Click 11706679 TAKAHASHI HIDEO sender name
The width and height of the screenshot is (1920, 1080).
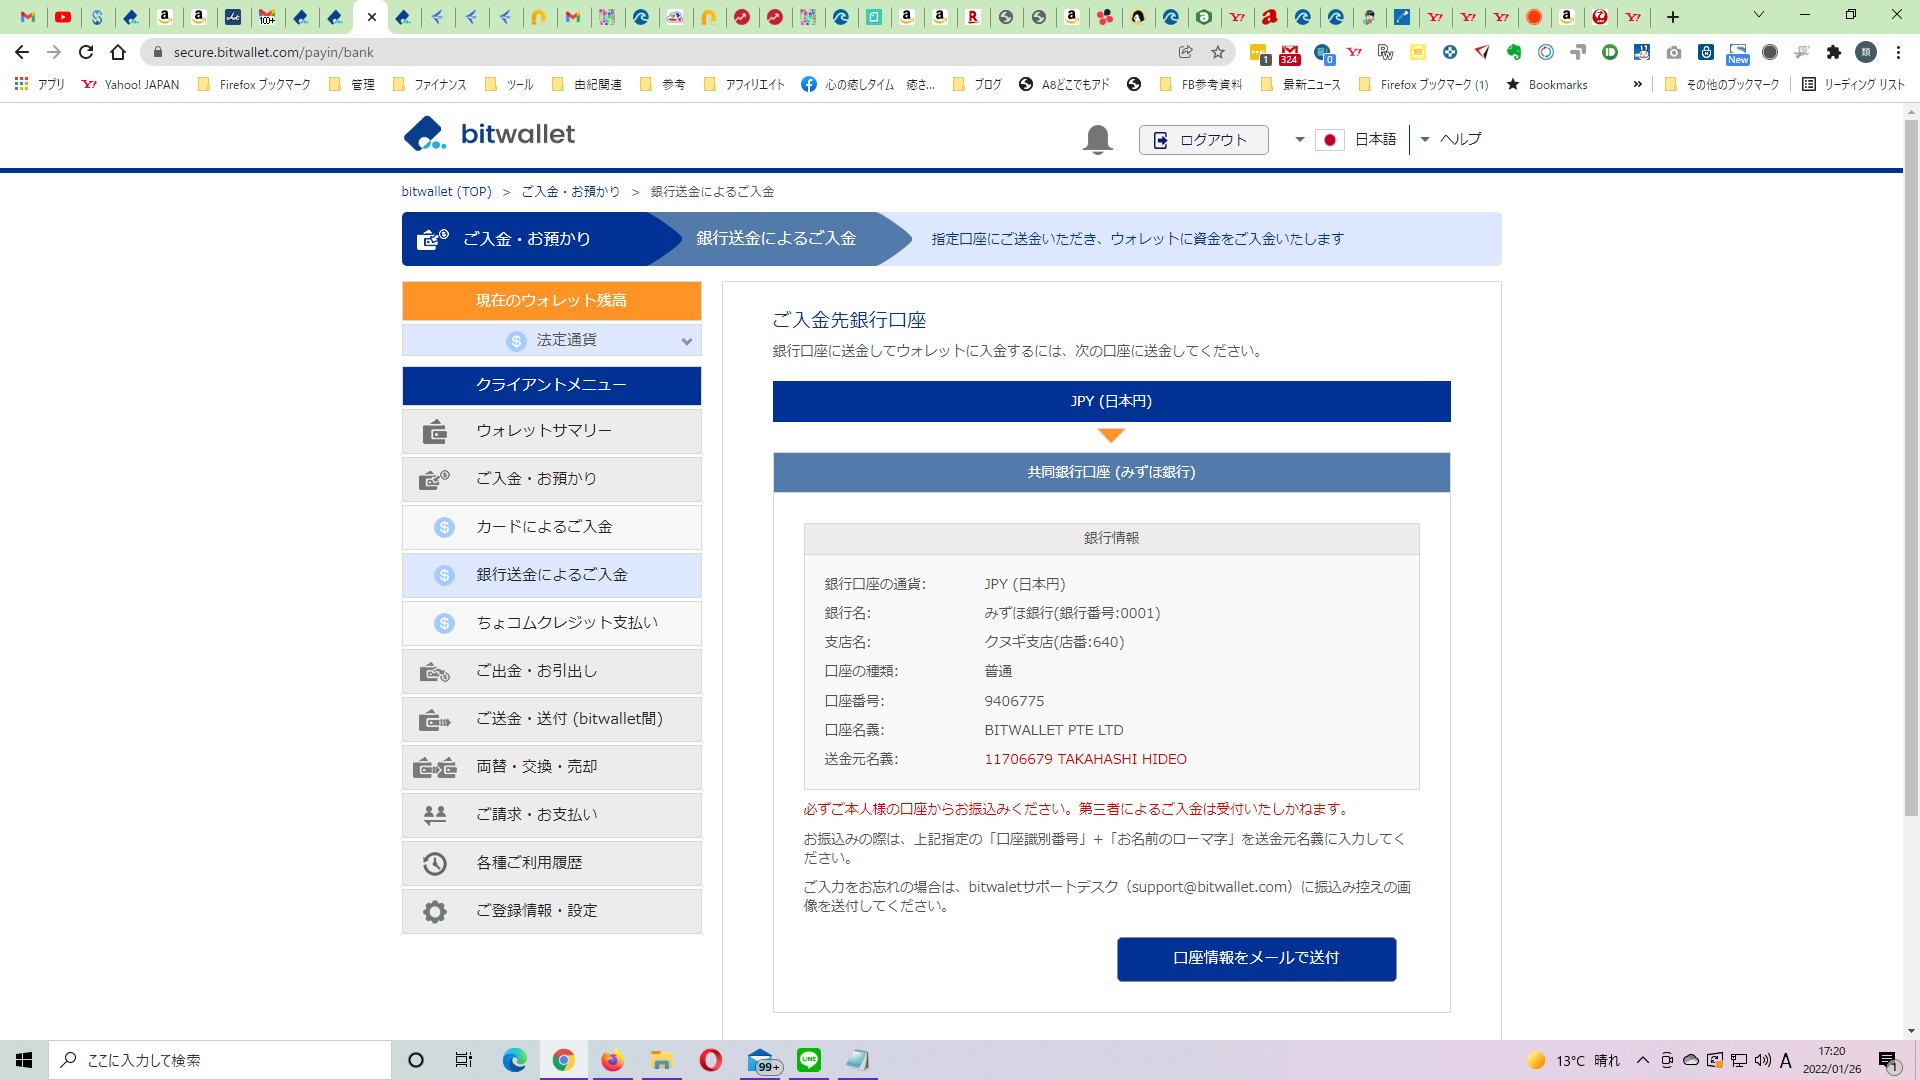click(x=1085, y=759)
